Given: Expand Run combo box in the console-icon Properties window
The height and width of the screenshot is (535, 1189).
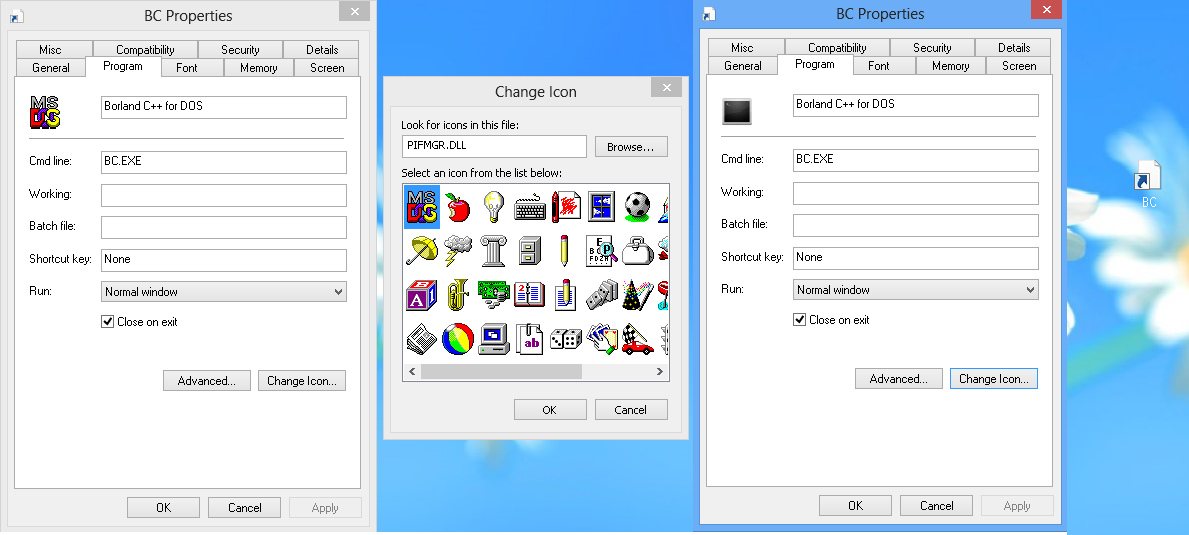Looking at the screenshot, I should point(915,289).
